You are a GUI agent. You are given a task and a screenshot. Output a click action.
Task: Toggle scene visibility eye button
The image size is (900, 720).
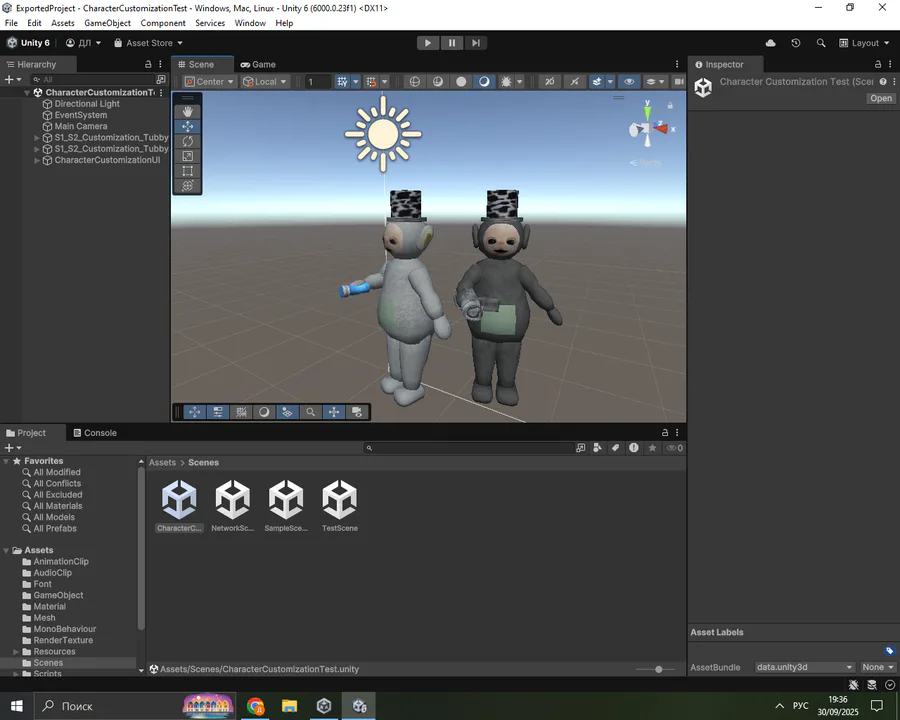(629, 82)
